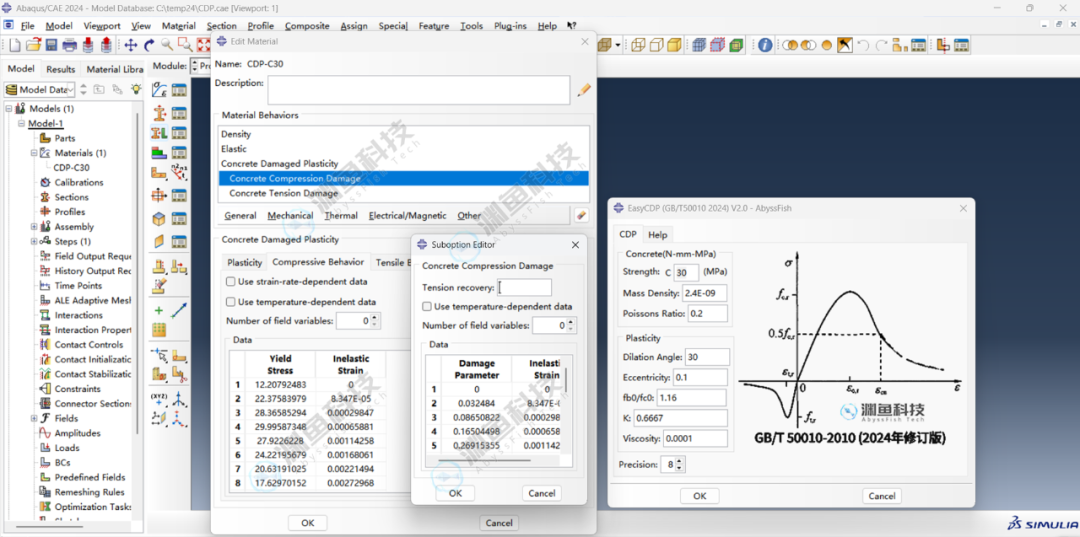Adjust field variables stepper in Edit Material

click(x=374, y=321)
